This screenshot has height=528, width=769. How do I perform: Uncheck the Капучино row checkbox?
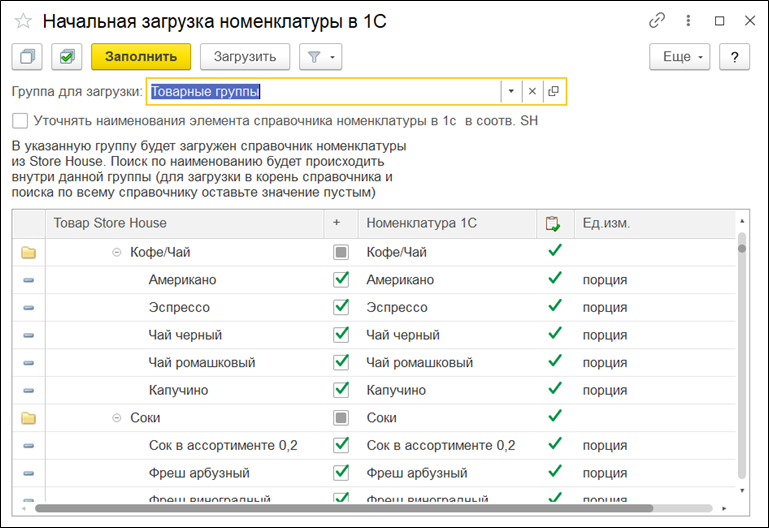pos(341,390)
